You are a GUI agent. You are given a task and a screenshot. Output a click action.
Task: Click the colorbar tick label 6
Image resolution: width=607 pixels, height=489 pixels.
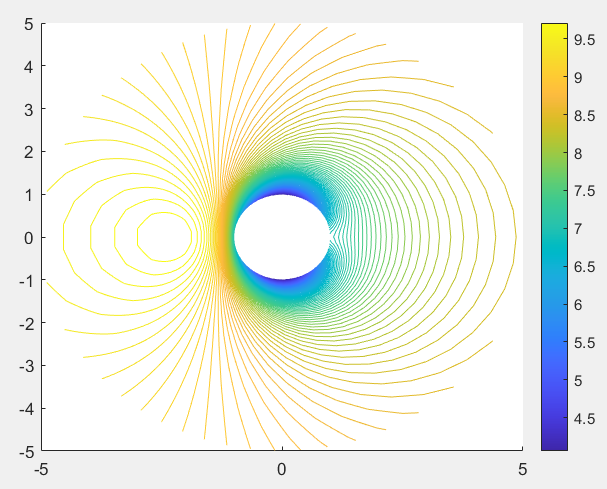click(579, 305)
